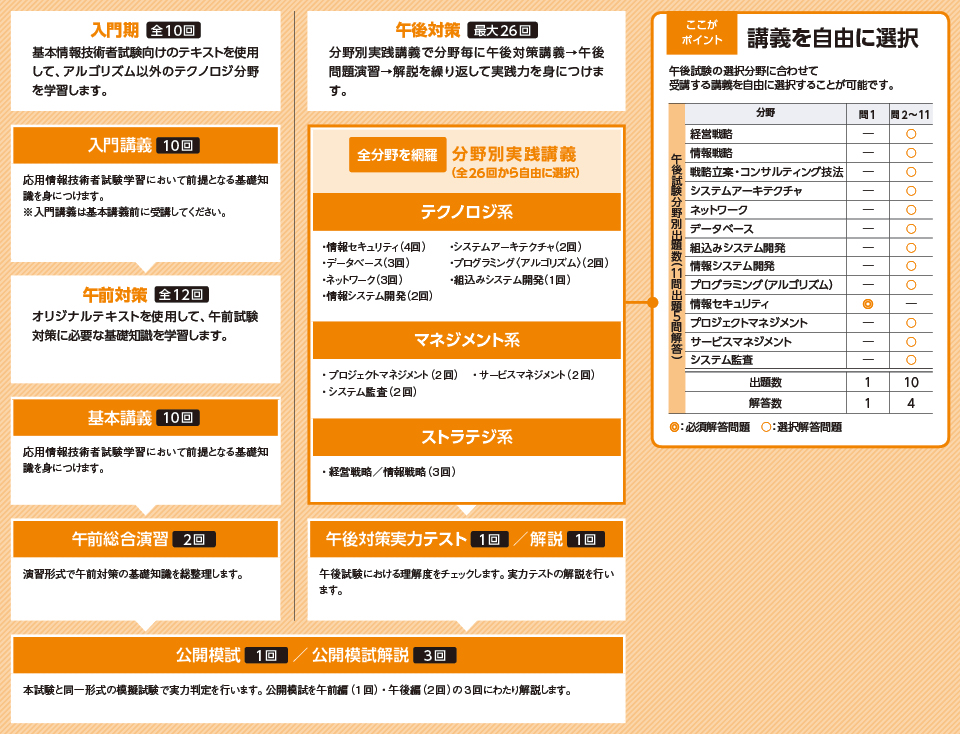The height and width of the screenshot is (734, 960).
Task: Click the 午前総合演習 header
Action: tap(145, 539)
